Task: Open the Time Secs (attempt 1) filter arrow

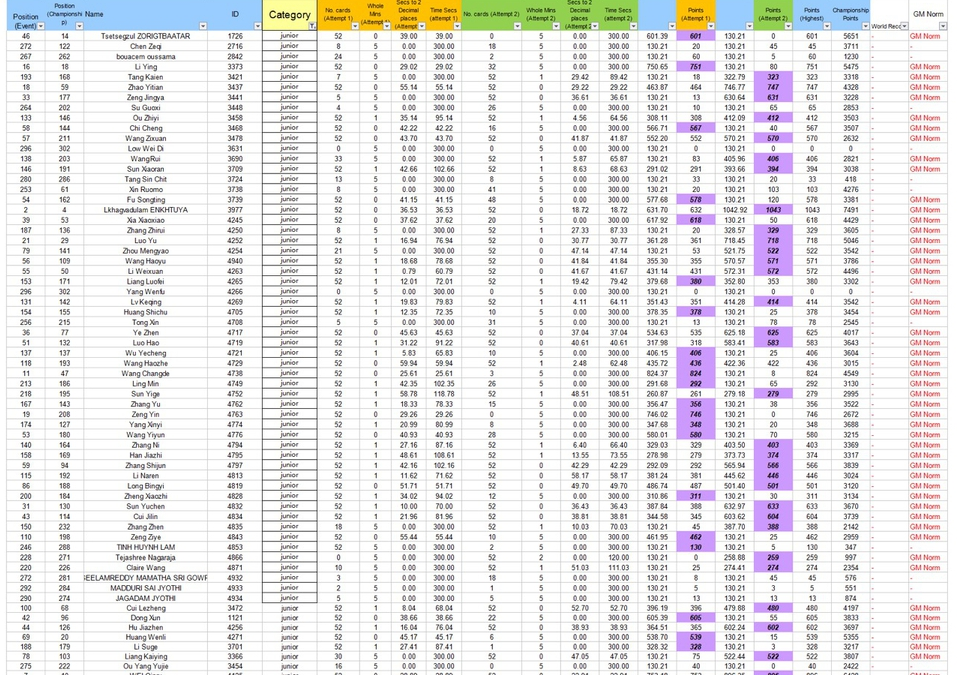Action: point(457,26)
